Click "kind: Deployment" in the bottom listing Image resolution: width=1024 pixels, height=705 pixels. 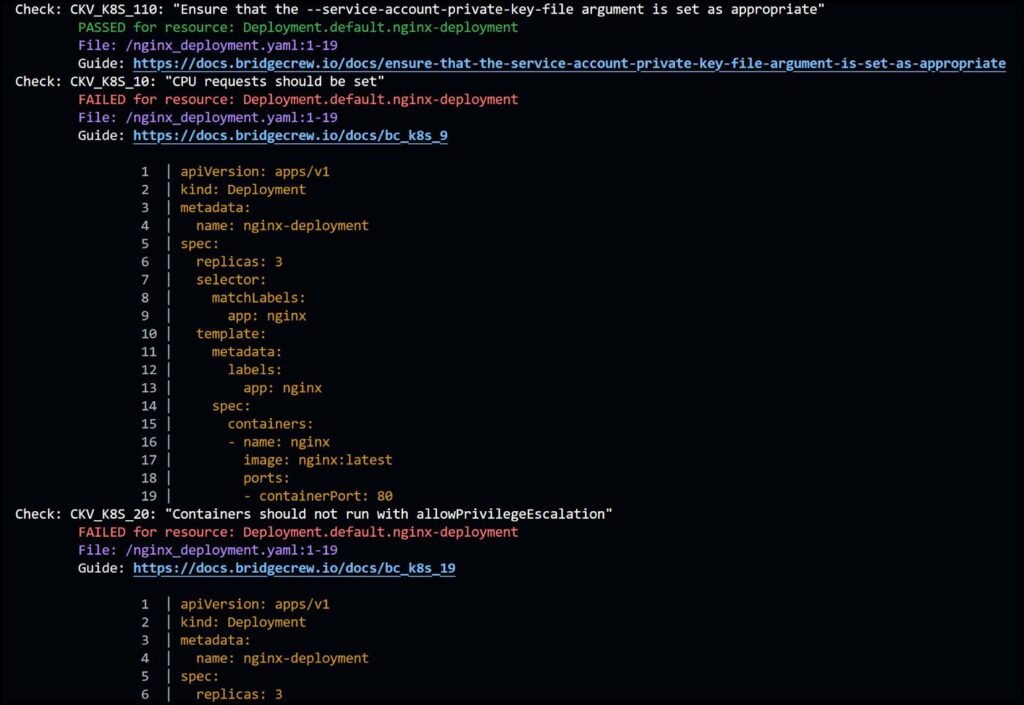pos(243,622)
